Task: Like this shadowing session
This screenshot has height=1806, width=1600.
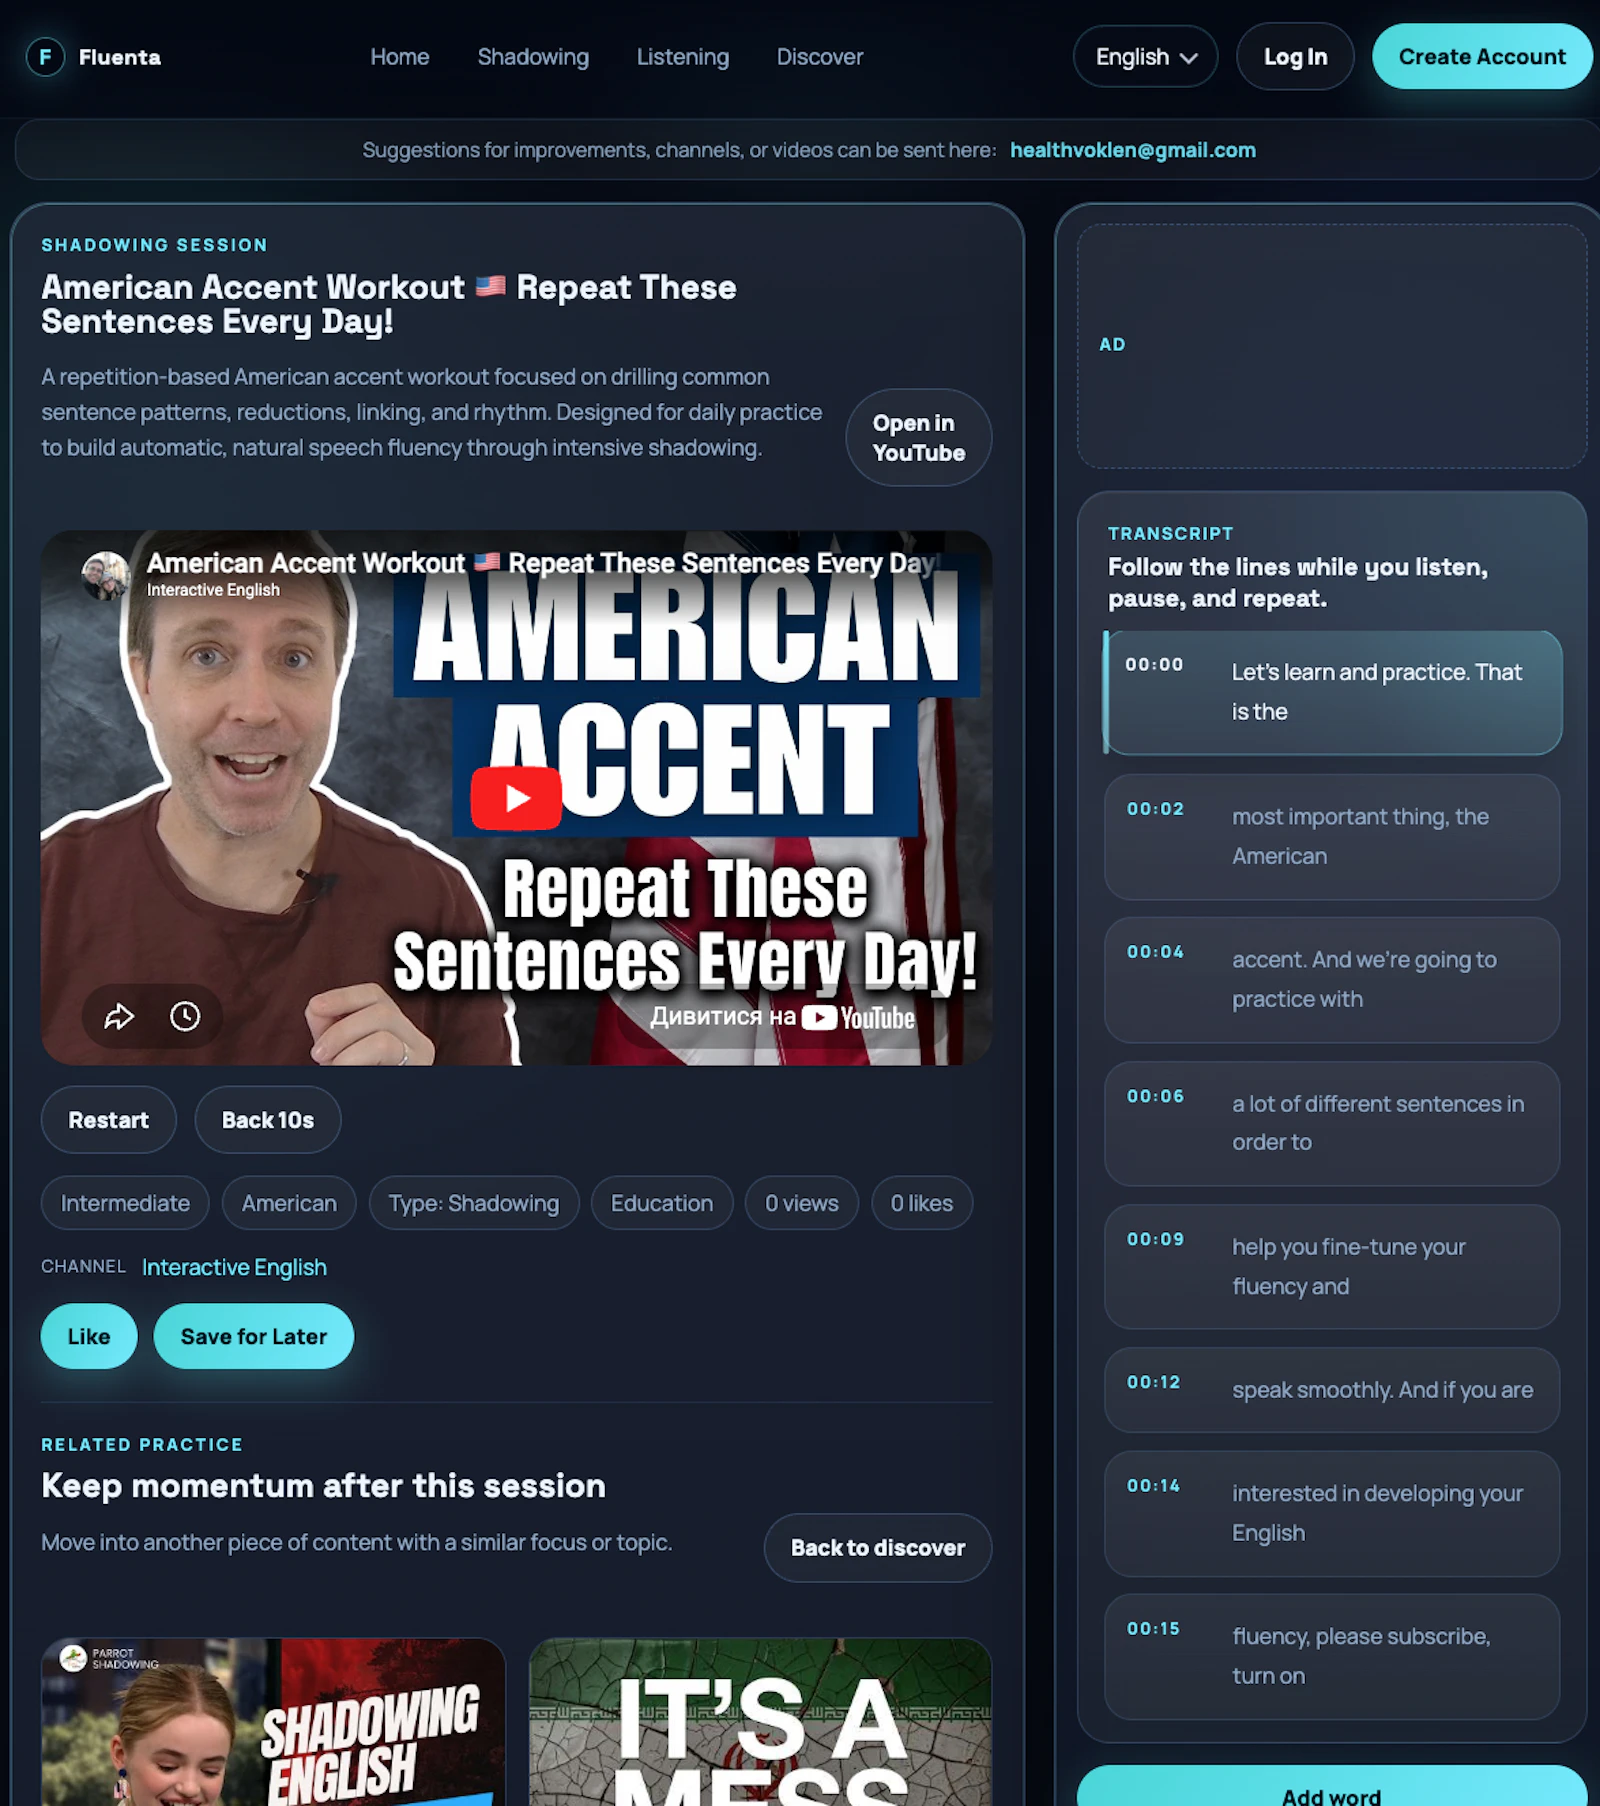Action: click(89, 1336)
